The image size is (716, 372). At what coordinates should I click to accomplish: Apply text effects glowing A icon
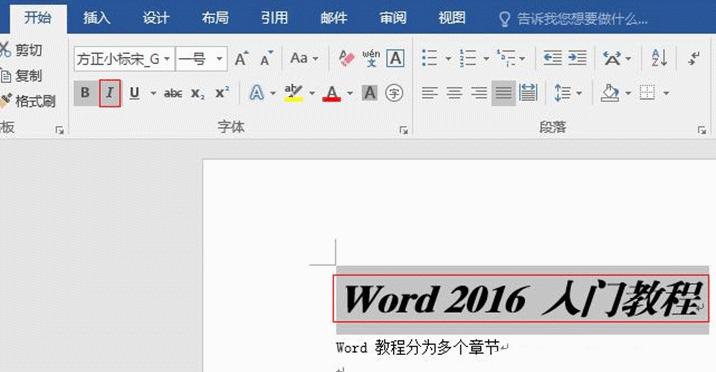tap(257, 93)
